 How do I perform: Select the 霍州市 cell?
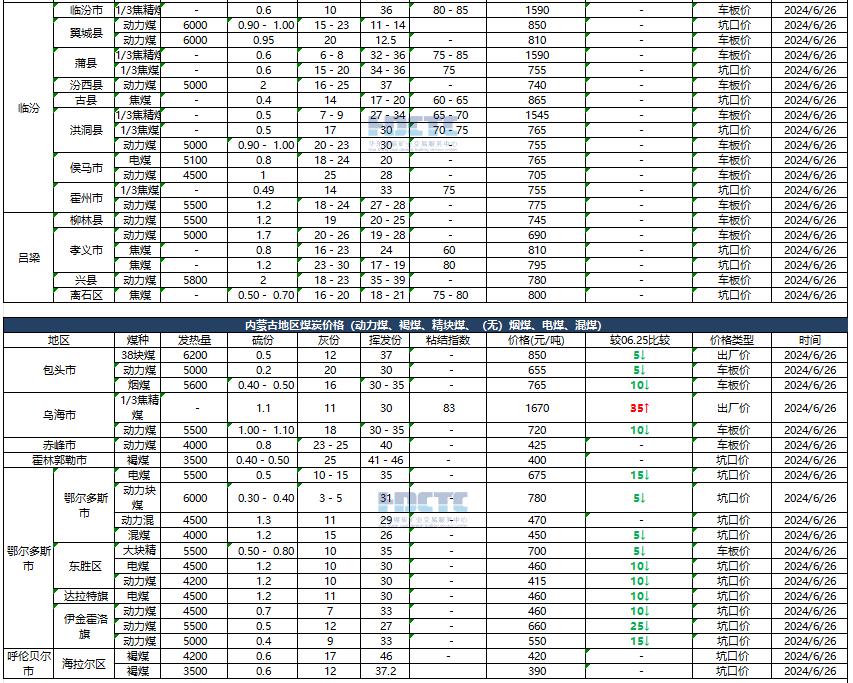84,197
